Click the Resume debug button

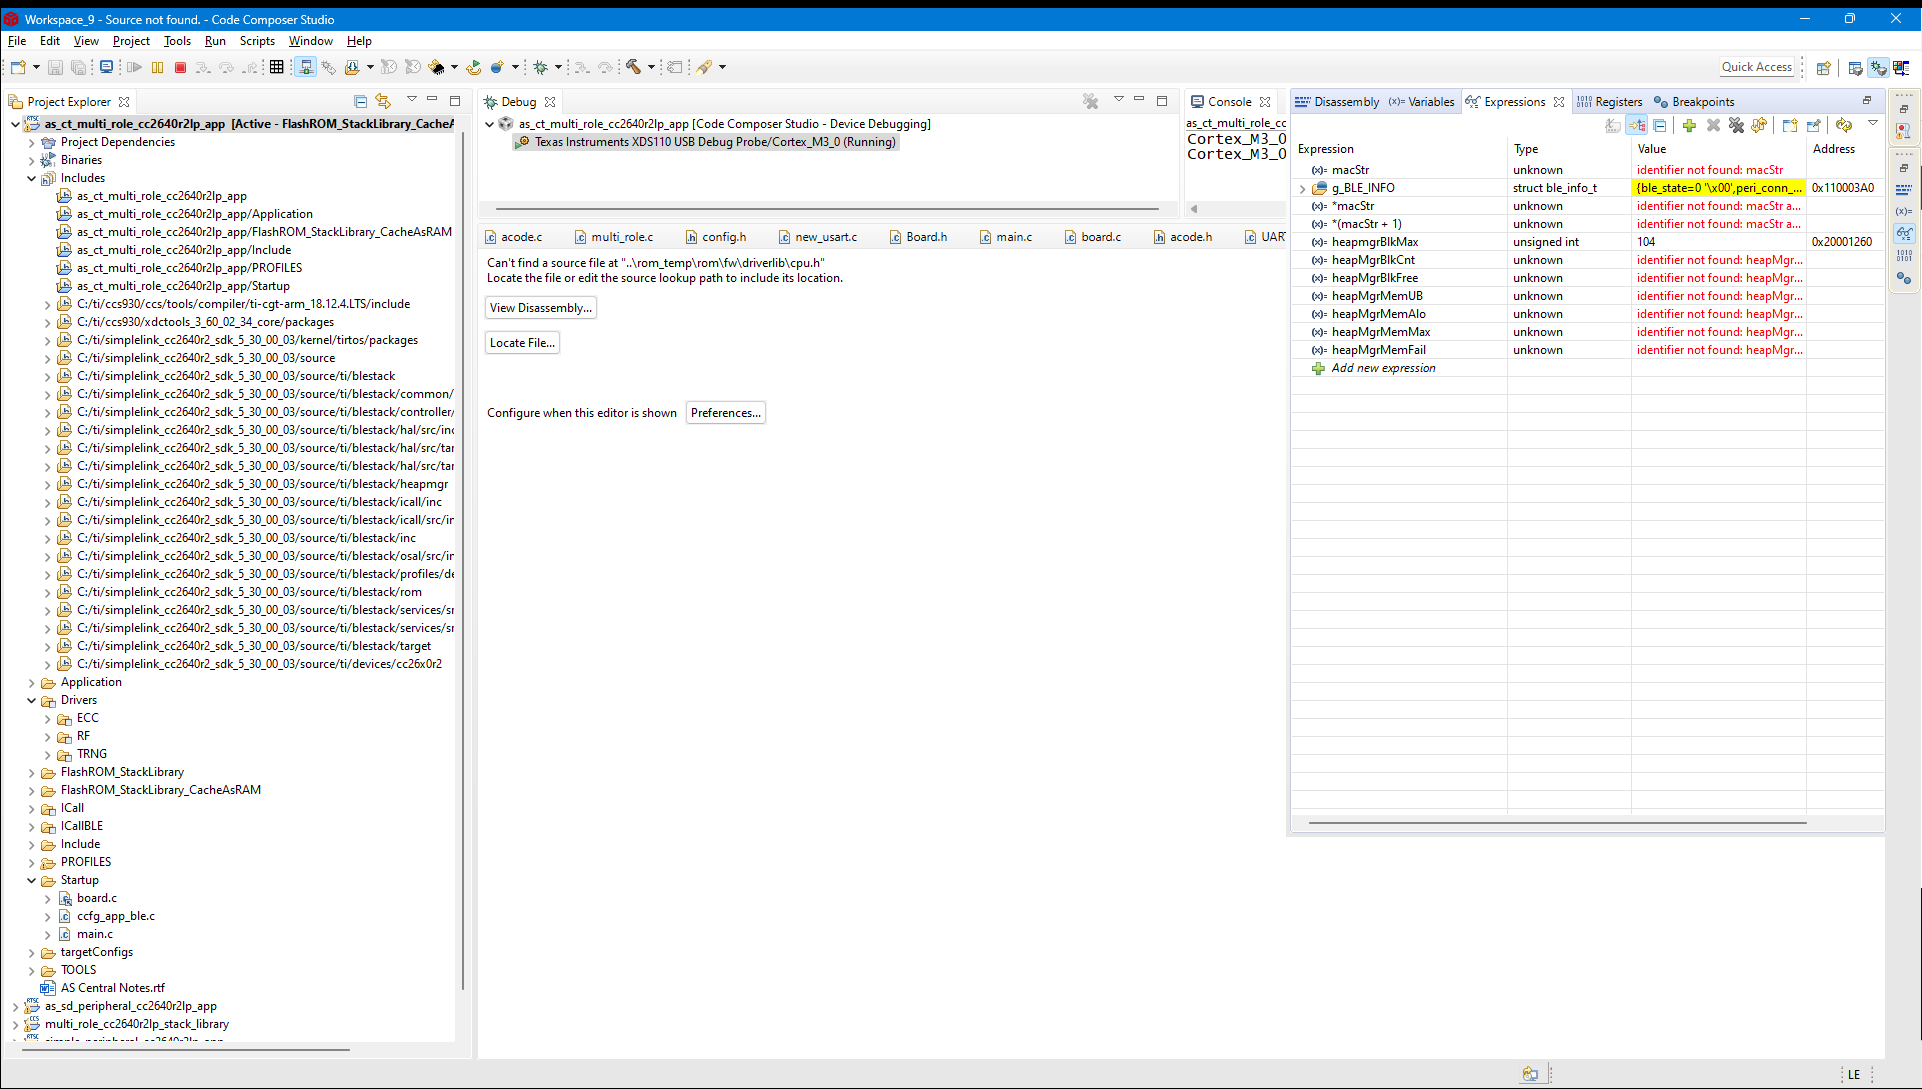click(x=134, y=67)
